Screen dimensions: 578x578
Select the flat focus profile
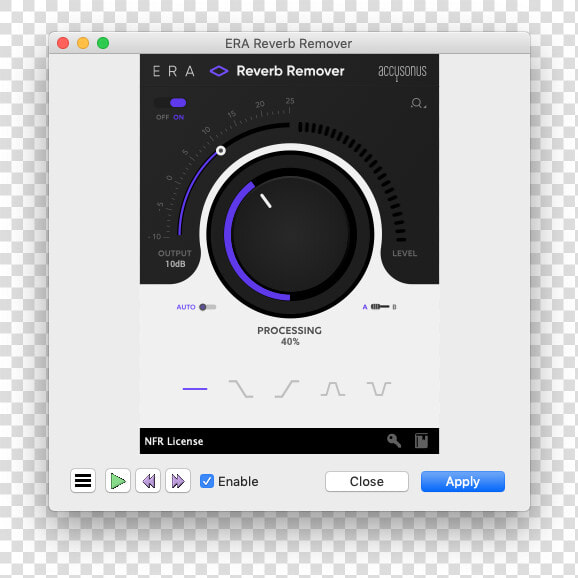pyautogui.click(x=195, y=389)
